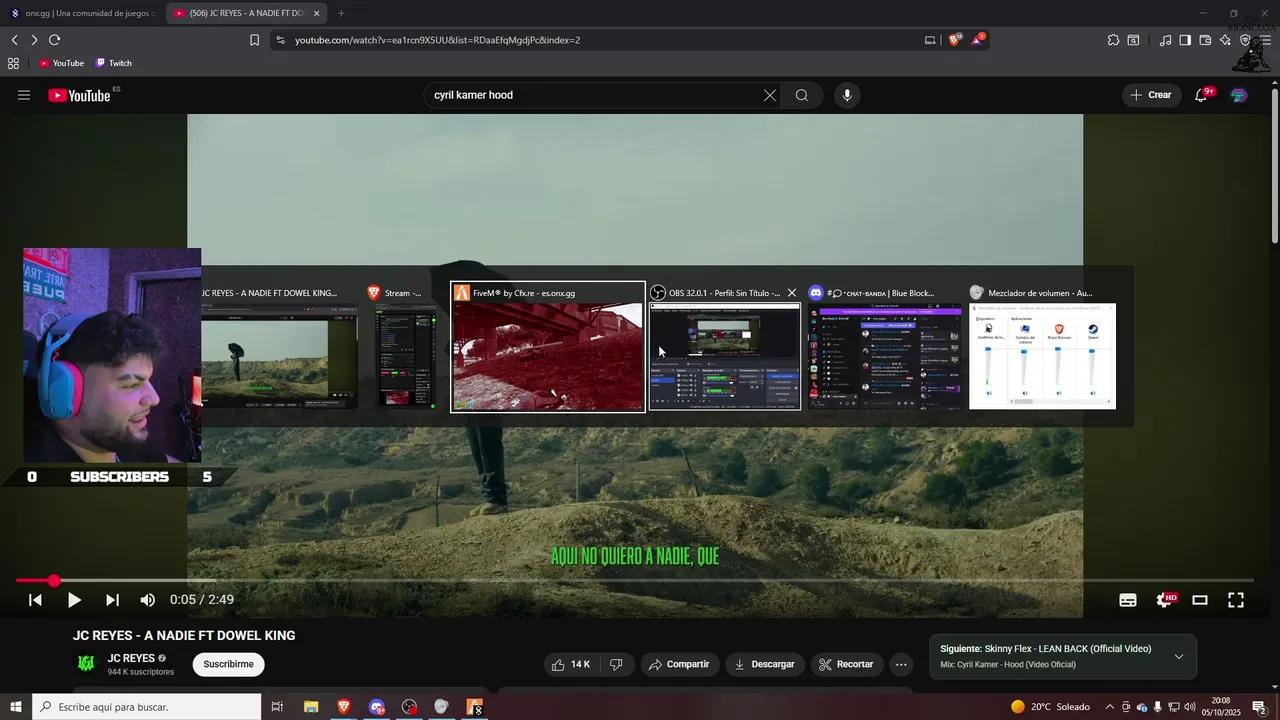Click the Suscribirme button

pos(228,664)
